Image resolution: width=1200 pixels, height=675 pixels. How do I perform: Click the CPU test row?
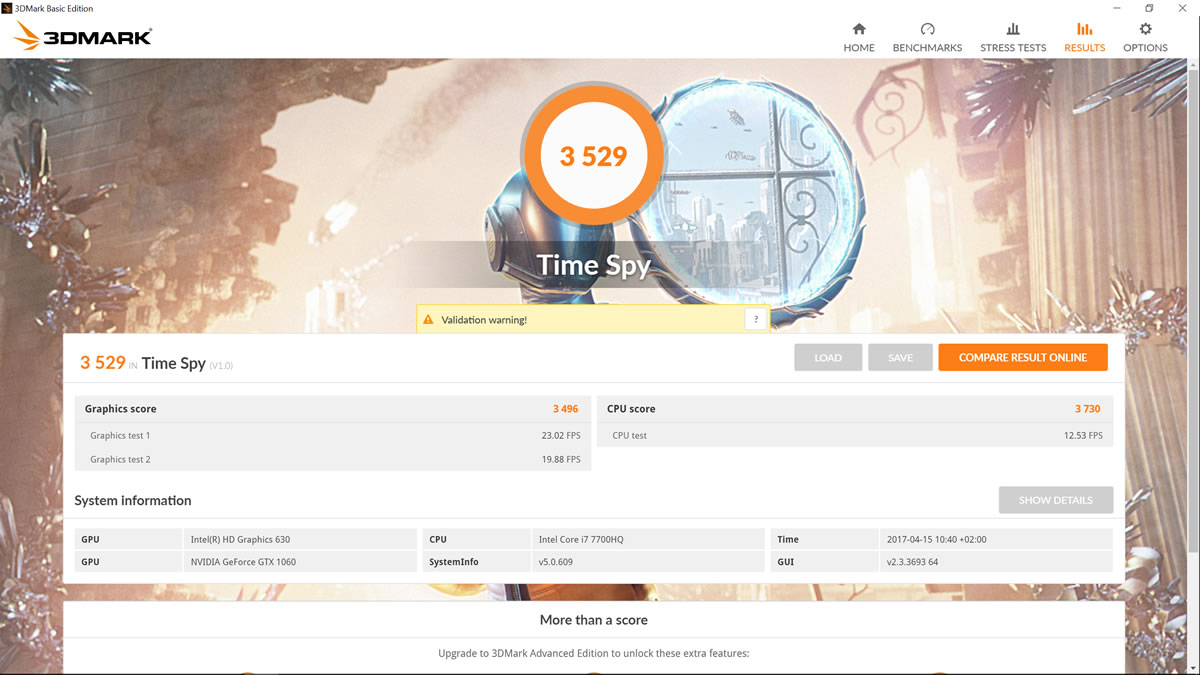click(x=855, y=436)
